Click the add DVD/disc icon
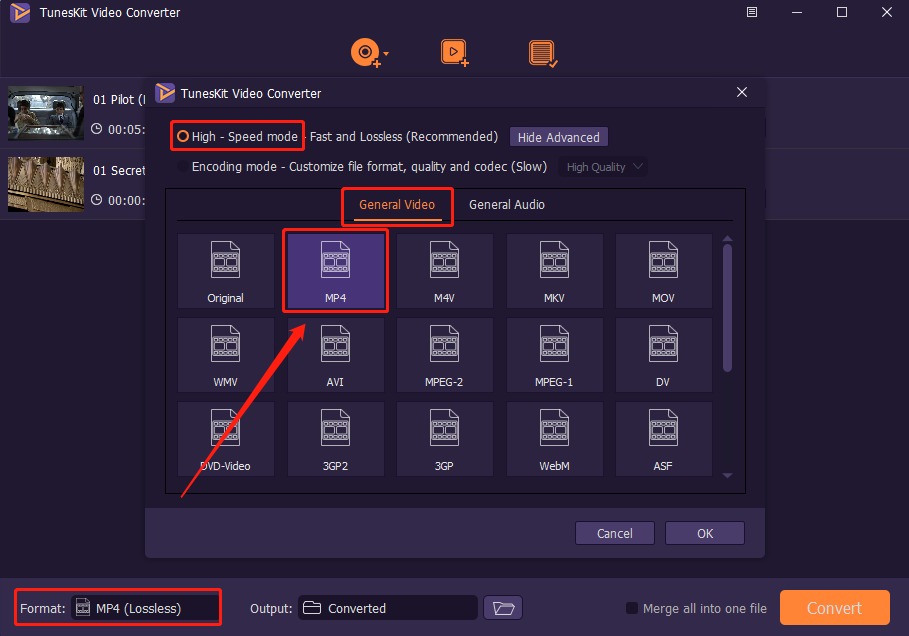The height and width of the screenshot is (636, 909). (366, 53)
